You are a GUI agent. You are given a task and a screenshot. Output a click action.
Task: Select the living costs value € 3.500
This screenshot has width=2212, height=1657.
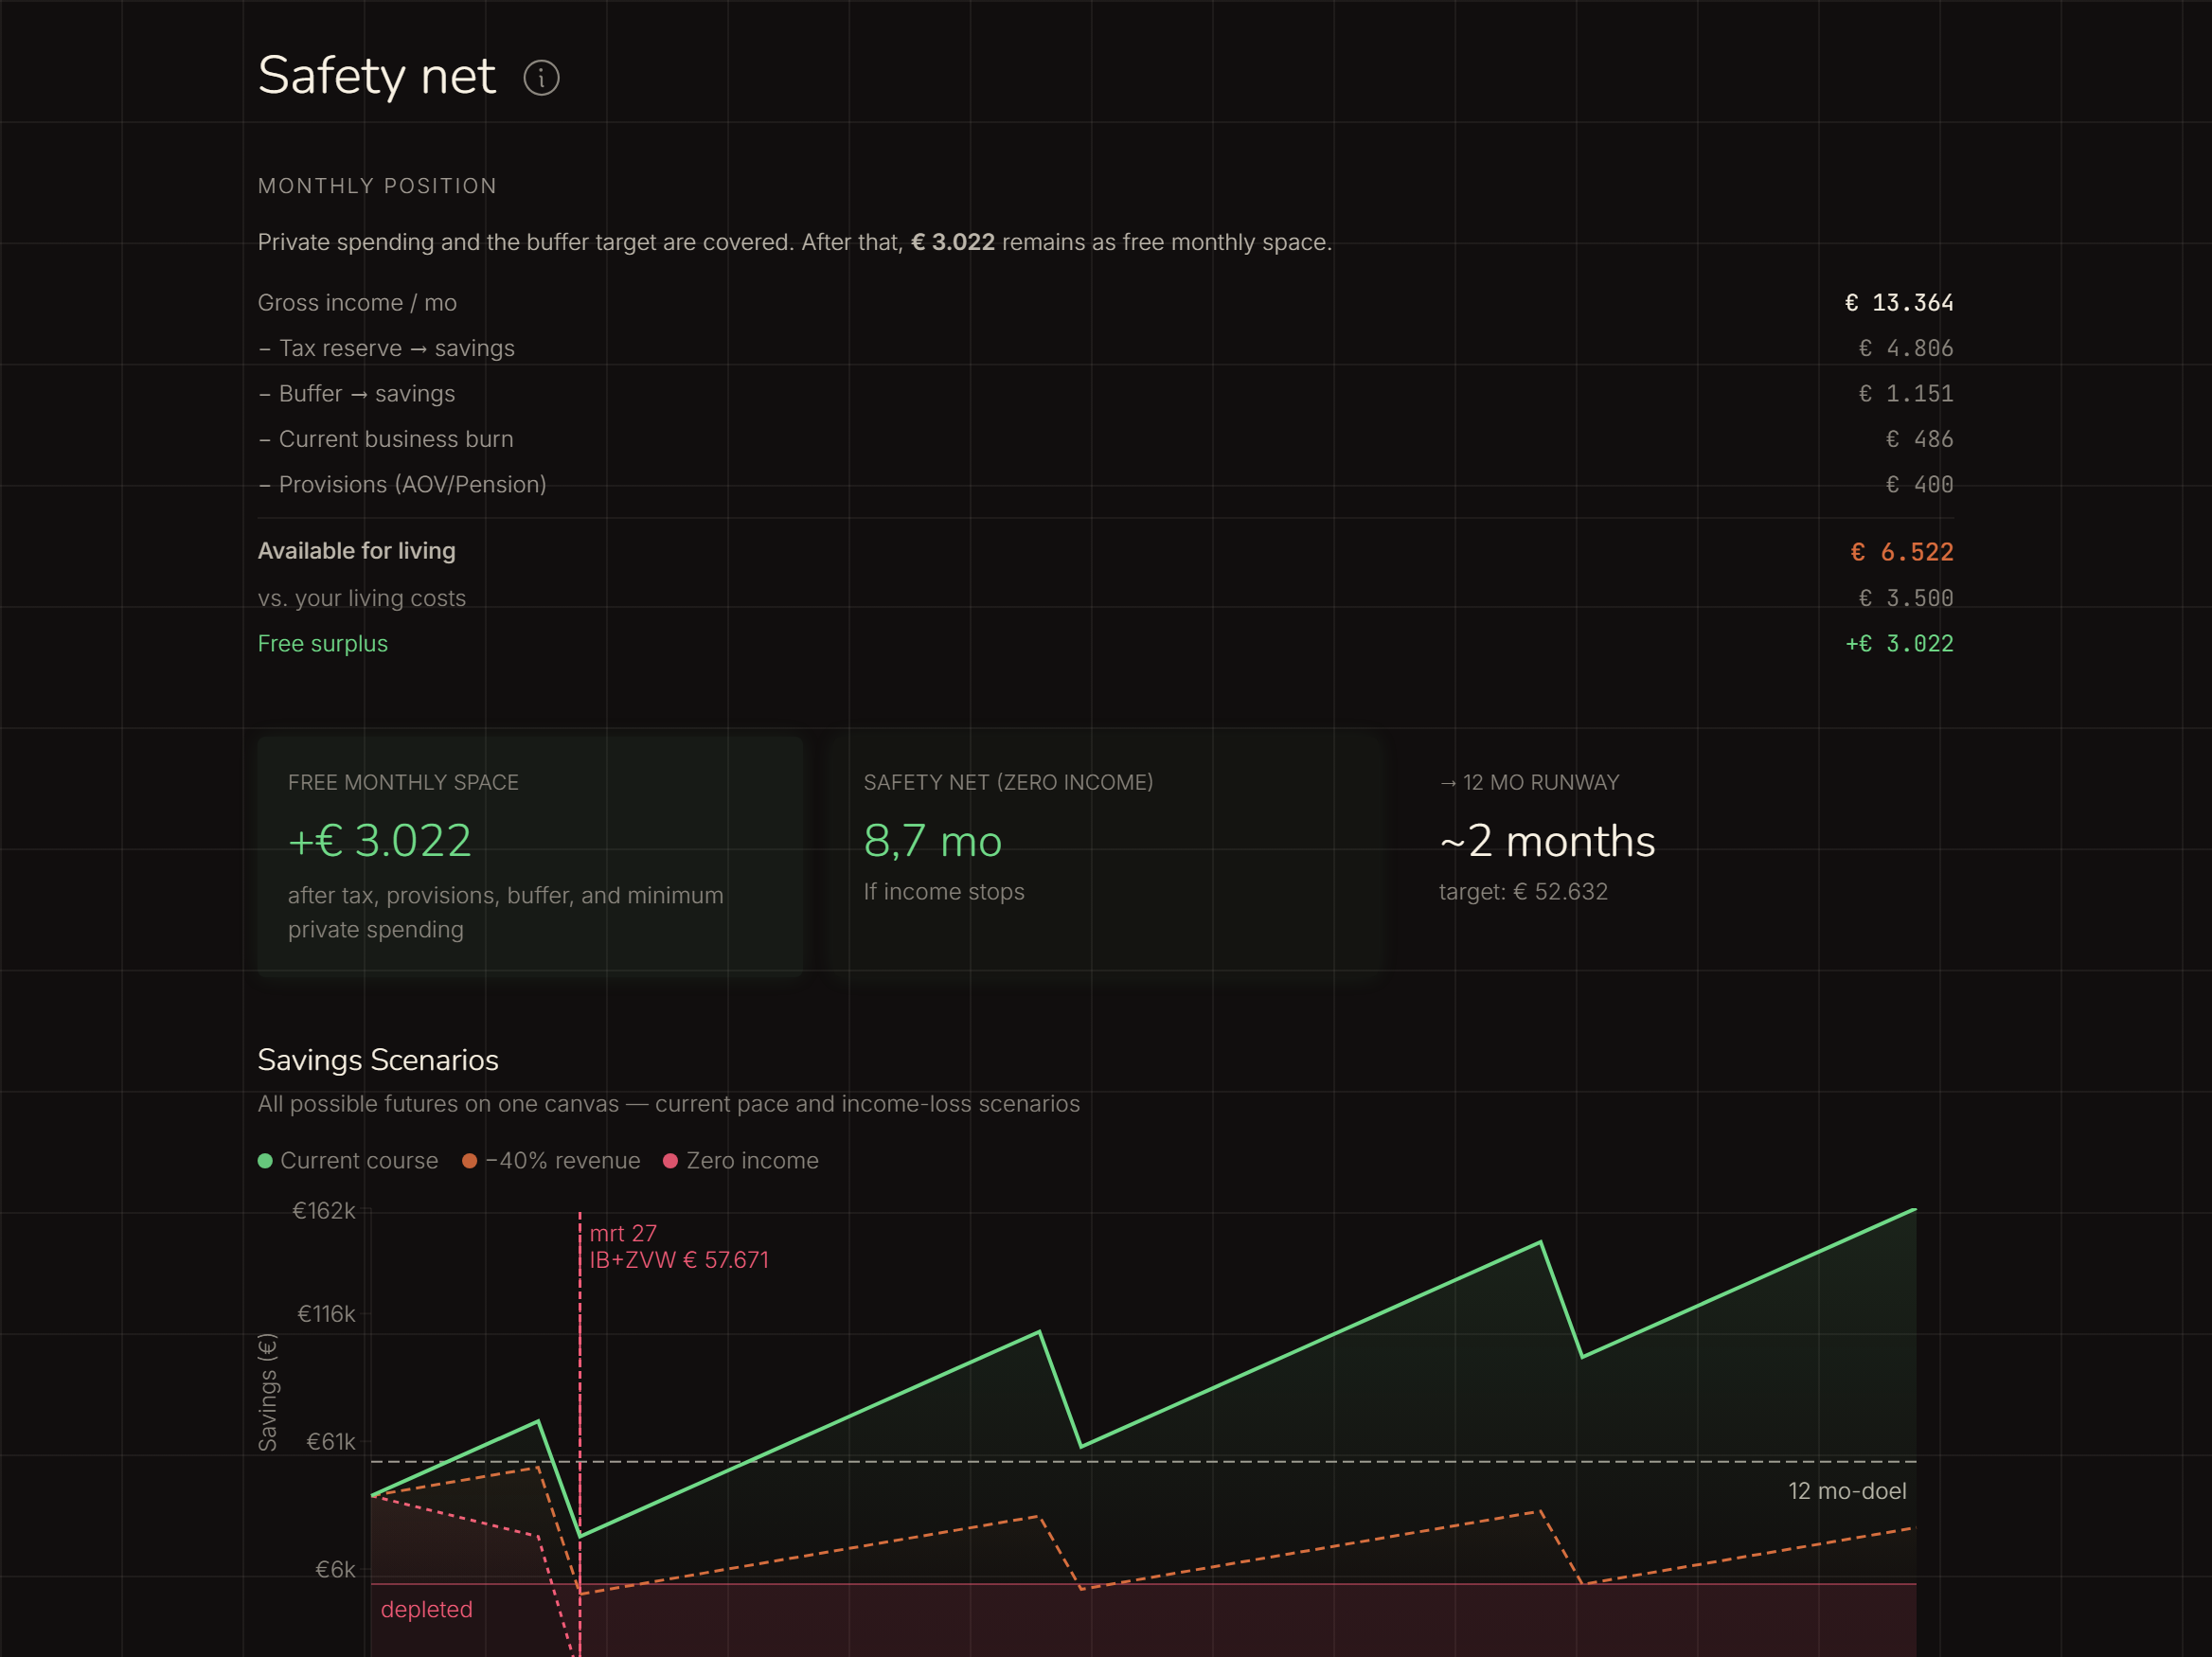1905,598
